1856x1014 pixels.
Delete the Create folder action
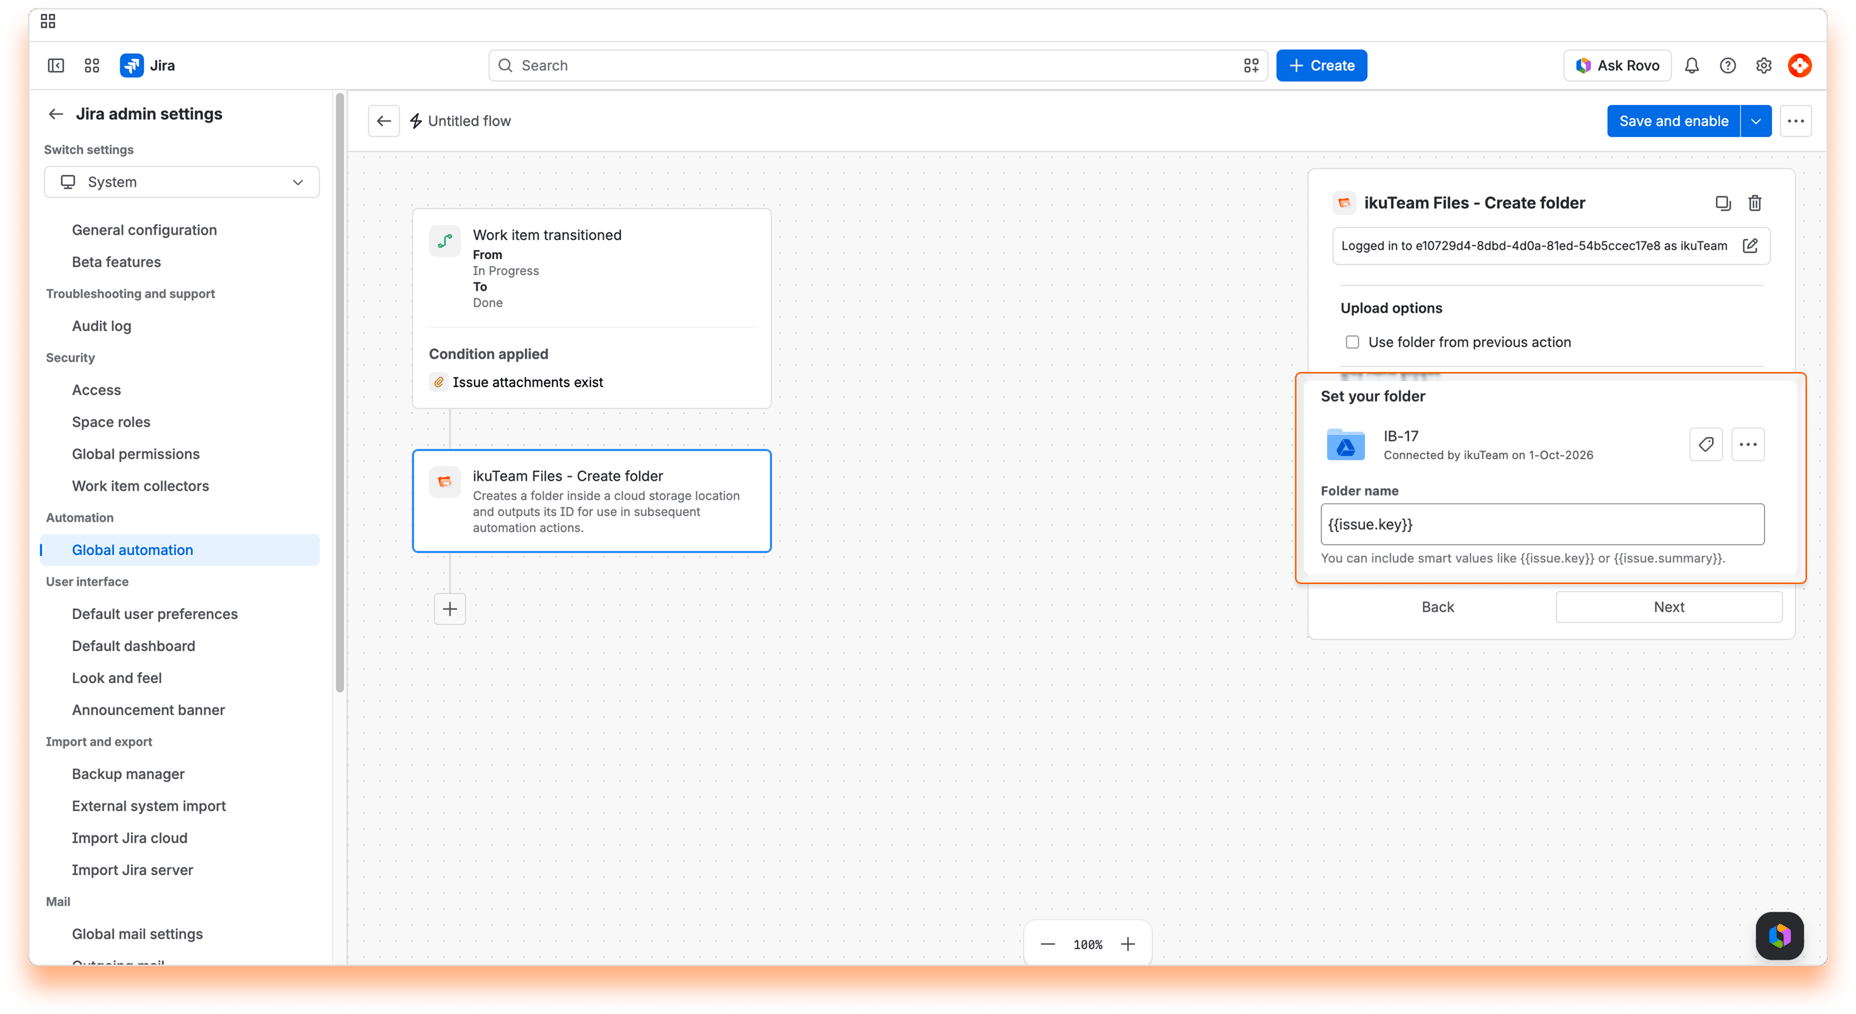[1755, 203]
